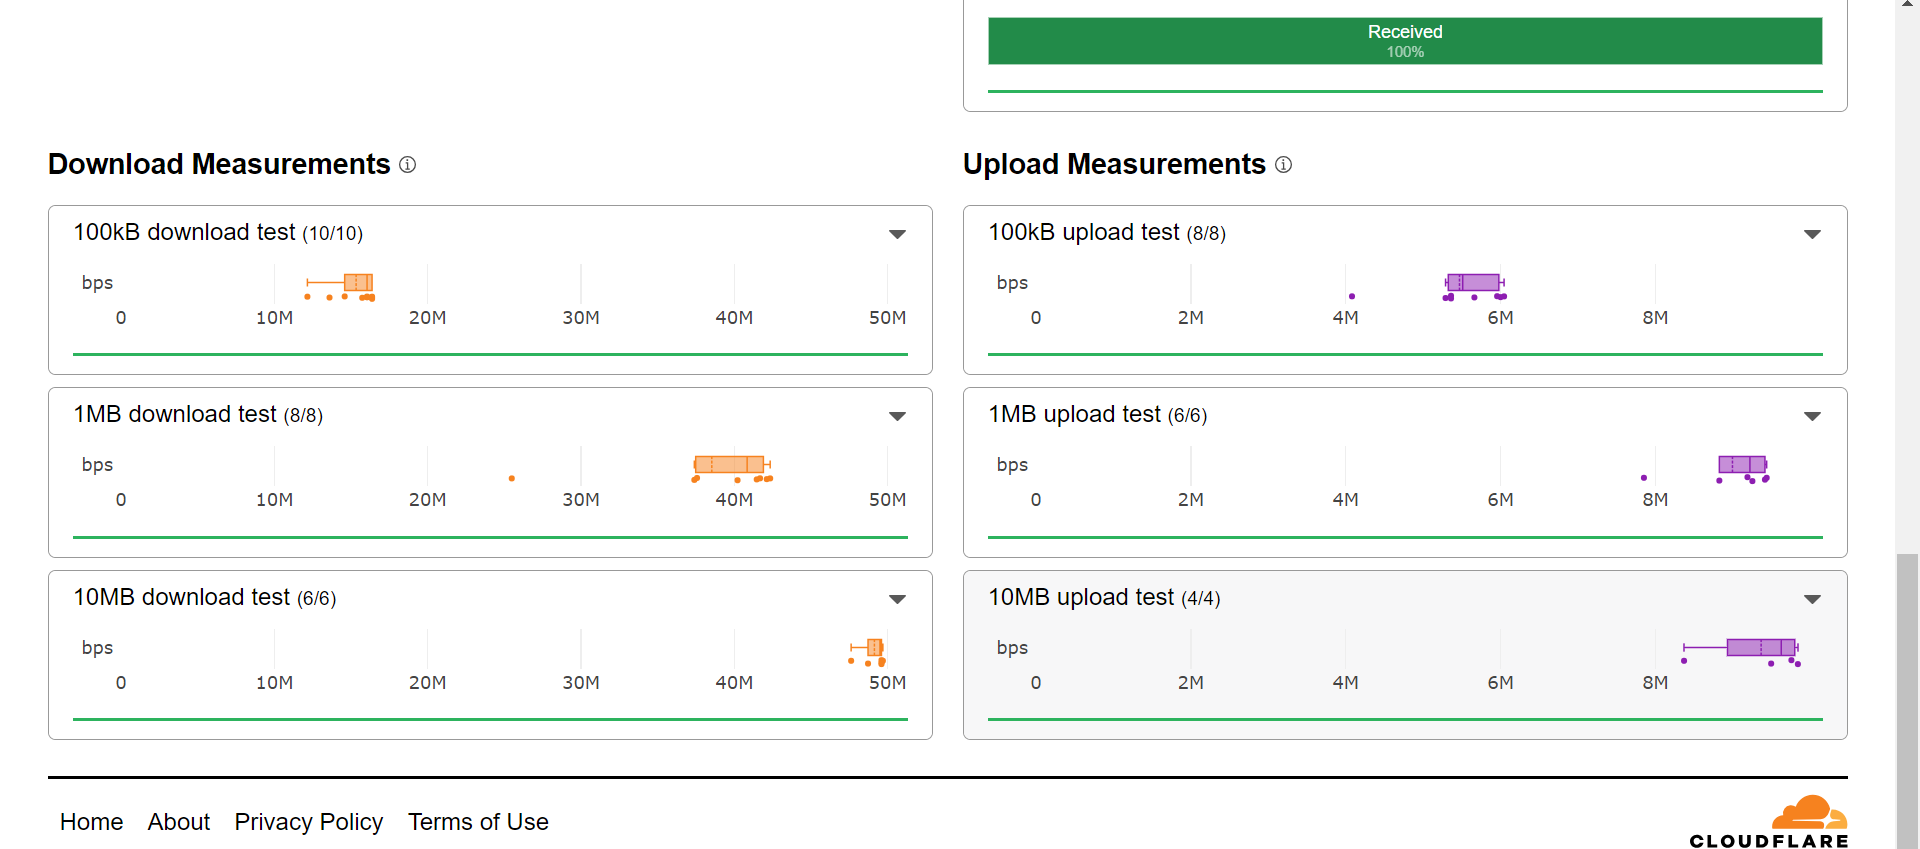Click the 10MB download orange box plot
Image resolution: width=1920 pixels, height=849 pixels.
pyautogui.click(x=868, y=648)
